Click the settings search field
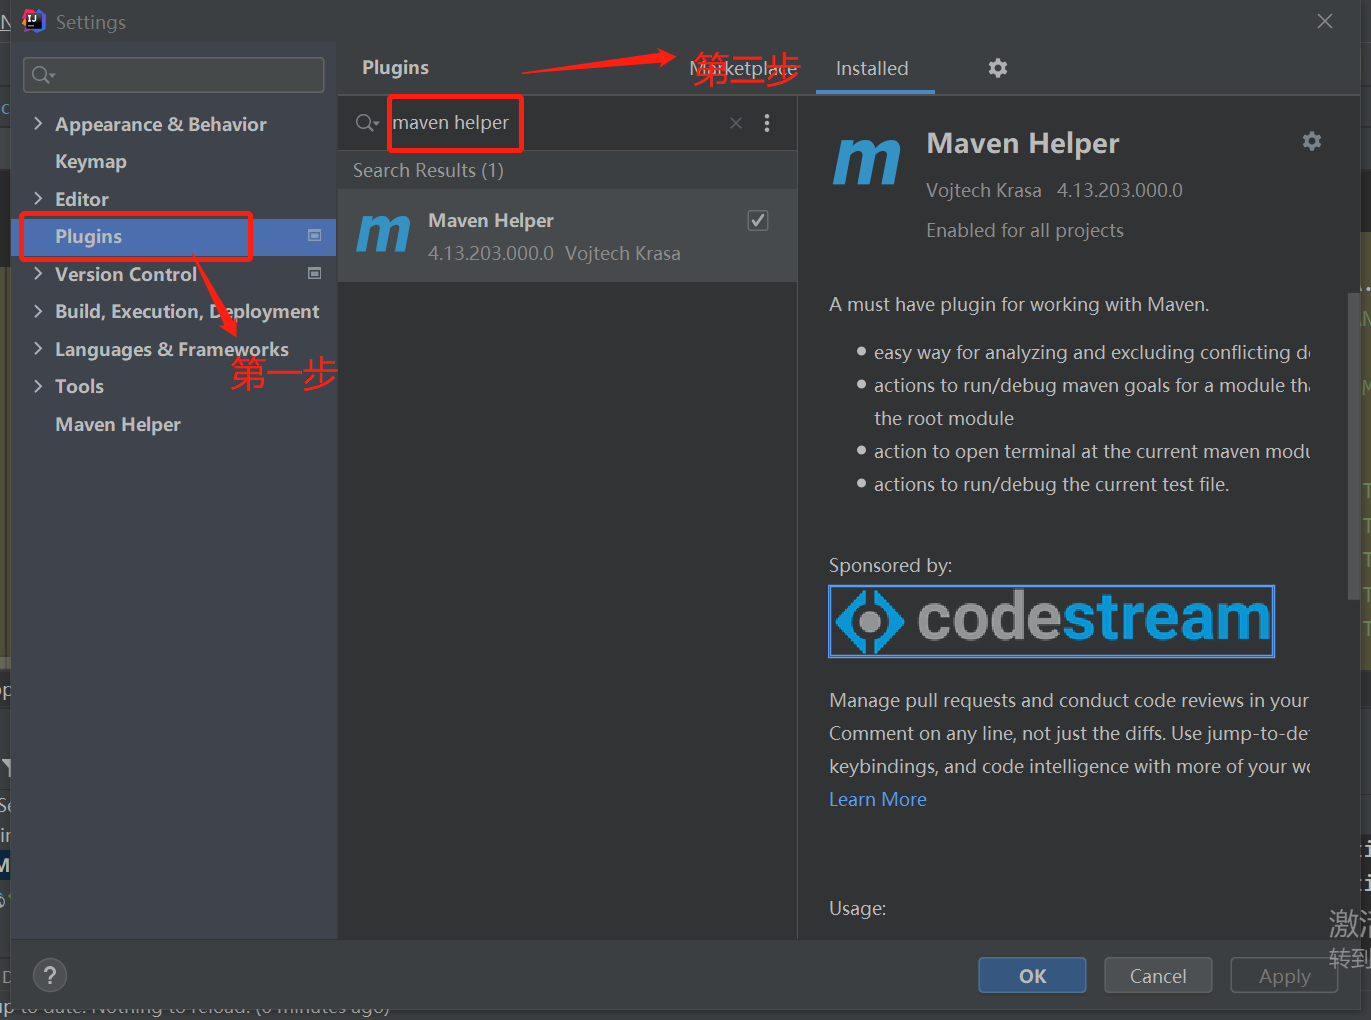Screen dimensions: 1371x1020 [x=174, y=75]
